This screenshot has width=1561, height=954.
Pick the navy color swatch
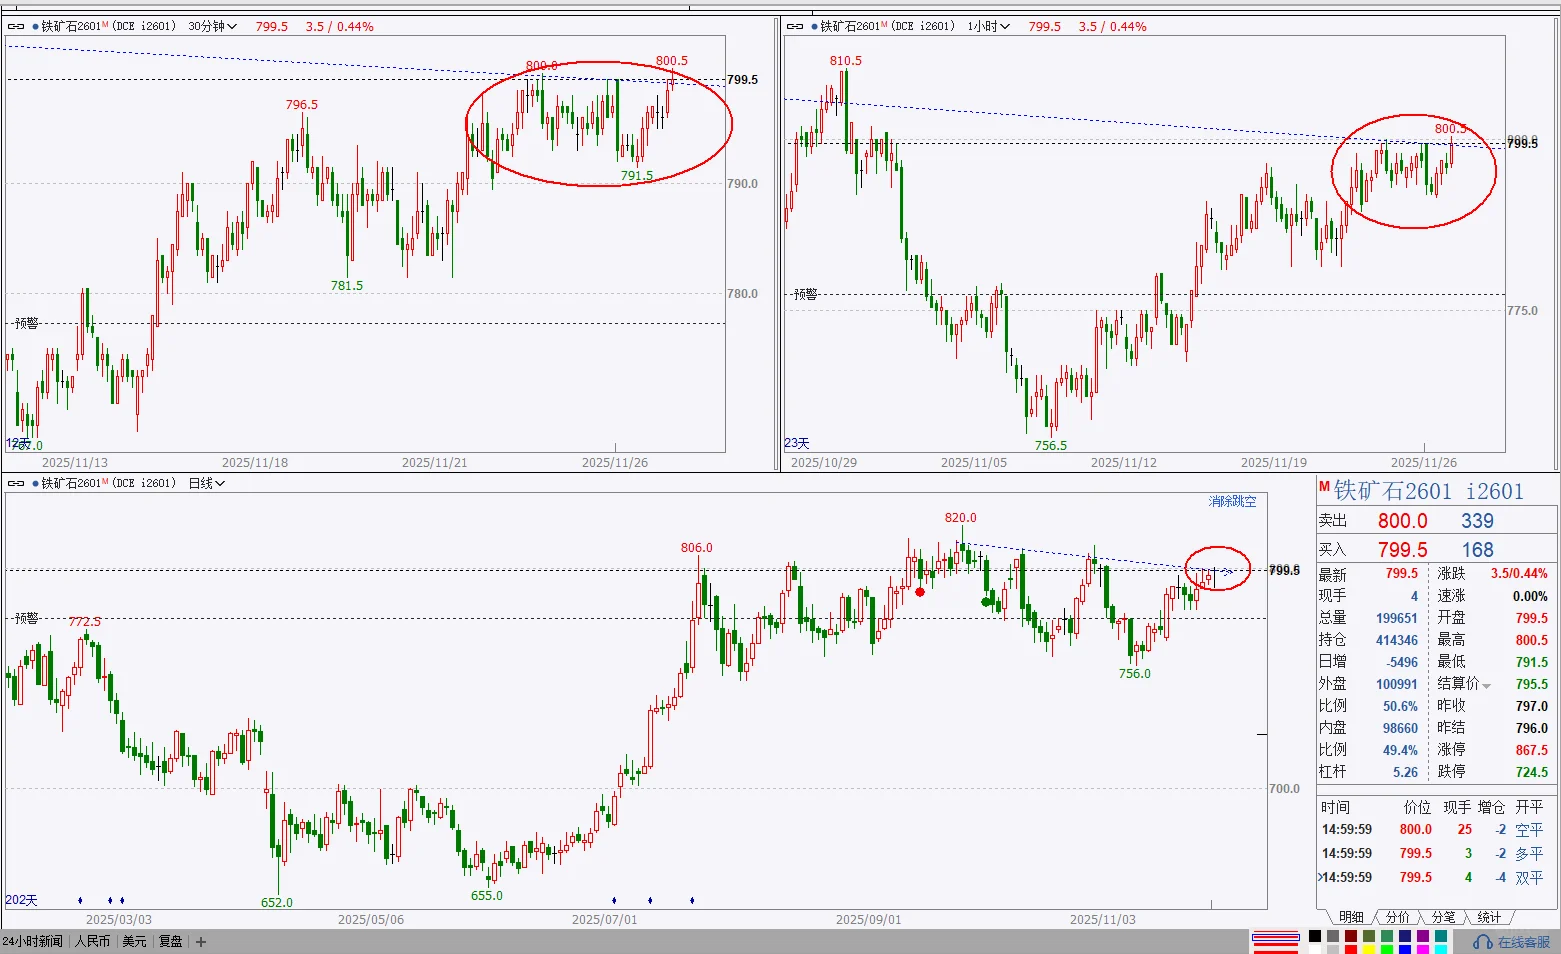[x=1405, y=937]
